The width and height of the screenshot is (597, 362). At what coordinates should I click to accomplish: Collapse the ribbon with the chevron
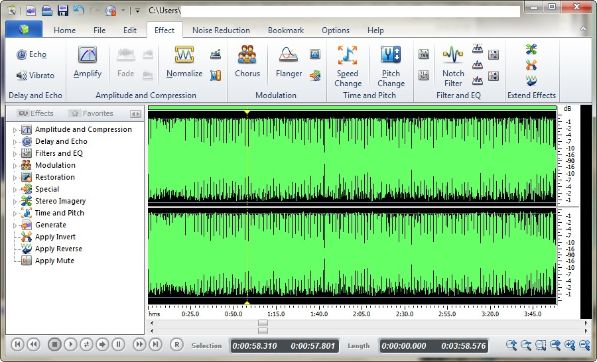point(583,29)
